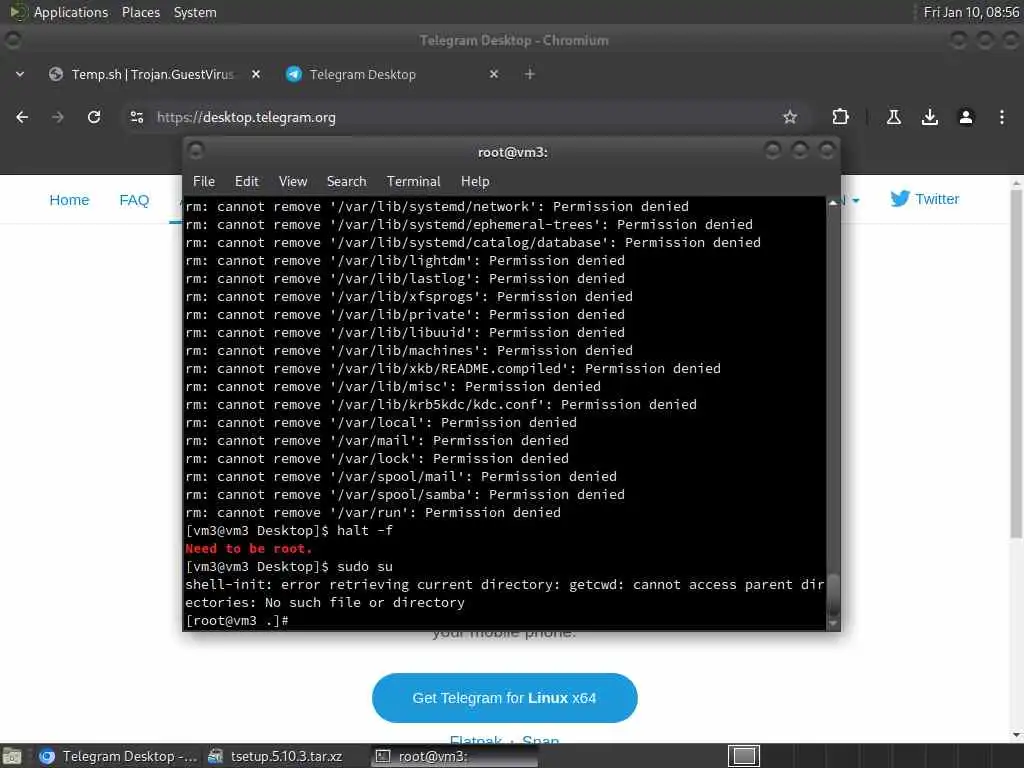
Task: Open terminal Search menu
Action: tap(347, 182)
